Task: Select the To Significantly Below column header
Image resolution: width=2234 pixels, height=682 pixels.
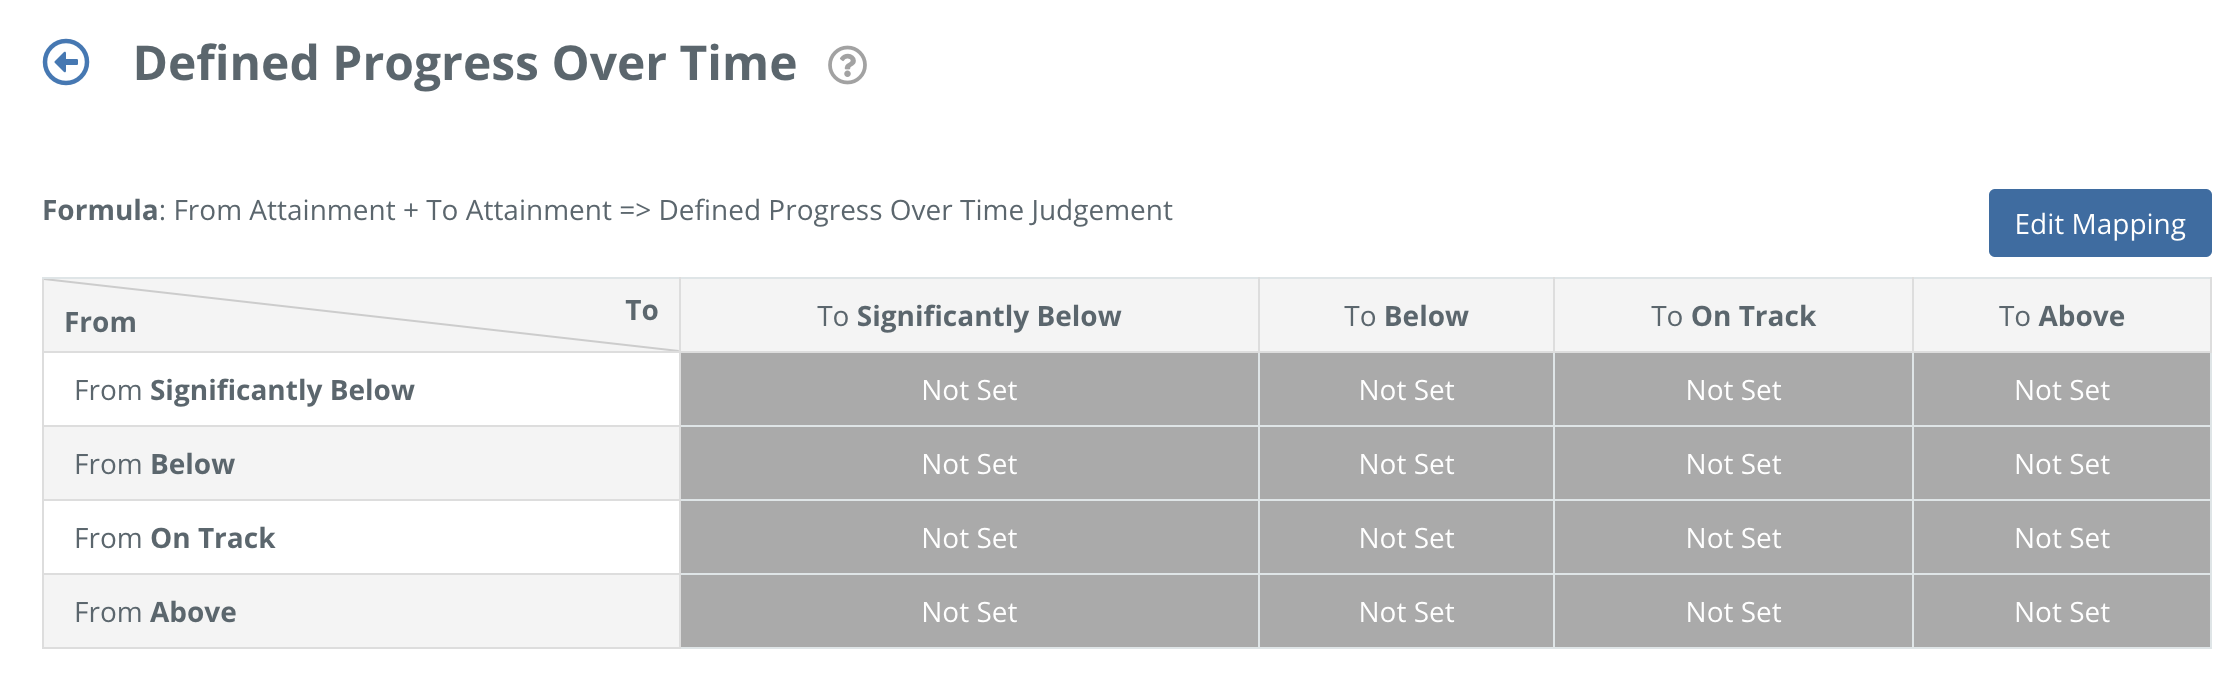Action: click(969, 316)
